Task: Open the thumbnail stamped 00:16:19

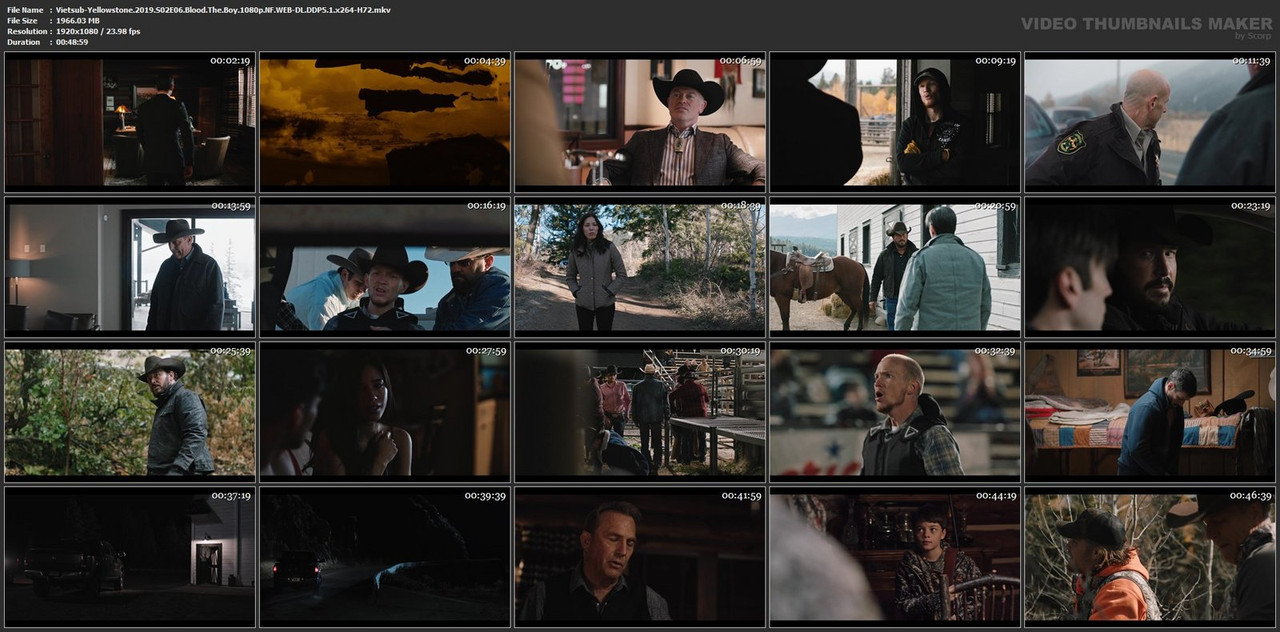Action: [385, 267]
